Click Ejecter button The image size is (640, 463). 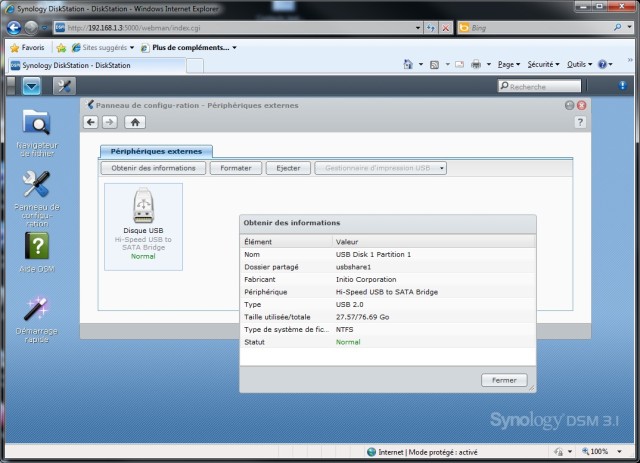coord(288,168)
